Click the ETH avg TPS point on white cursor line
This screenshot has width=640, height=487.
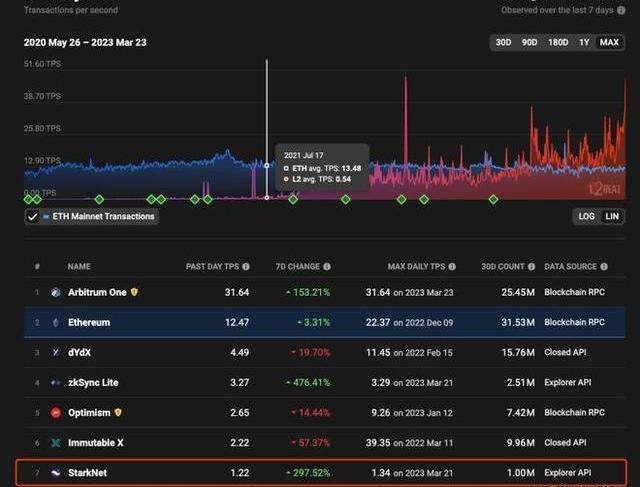coord(267,165)
